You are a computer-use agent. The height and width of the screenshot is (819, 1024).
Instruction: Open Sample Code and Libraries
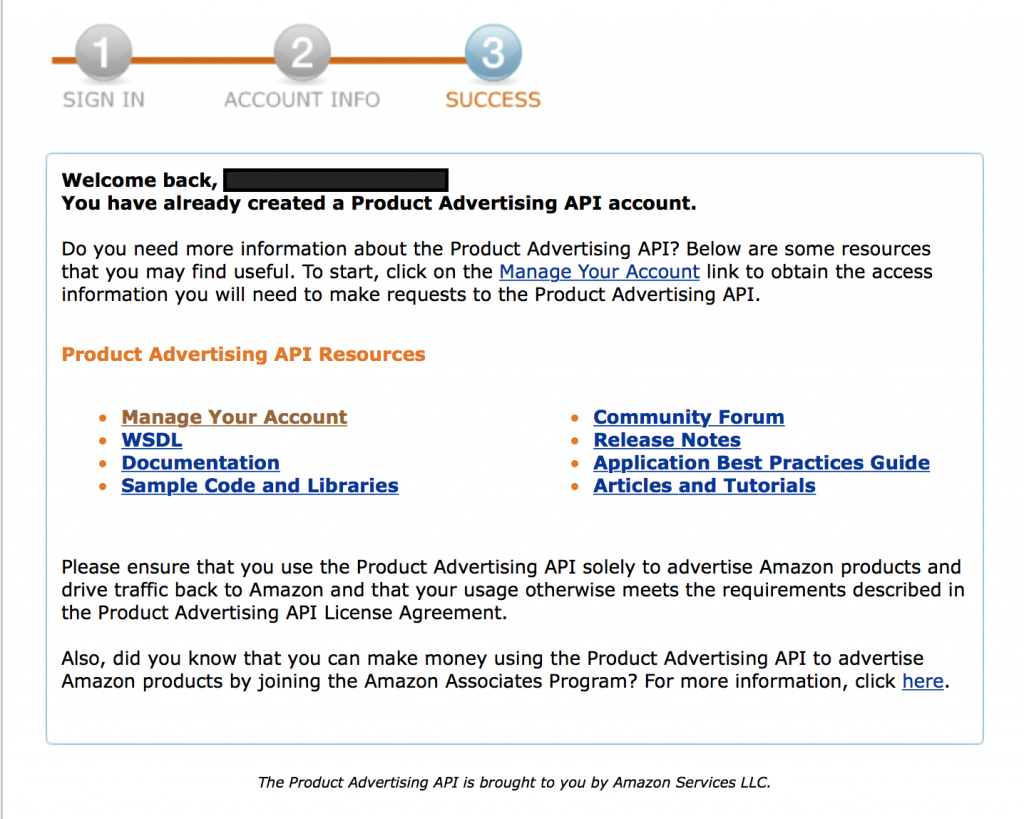click(x=260, y=486)
